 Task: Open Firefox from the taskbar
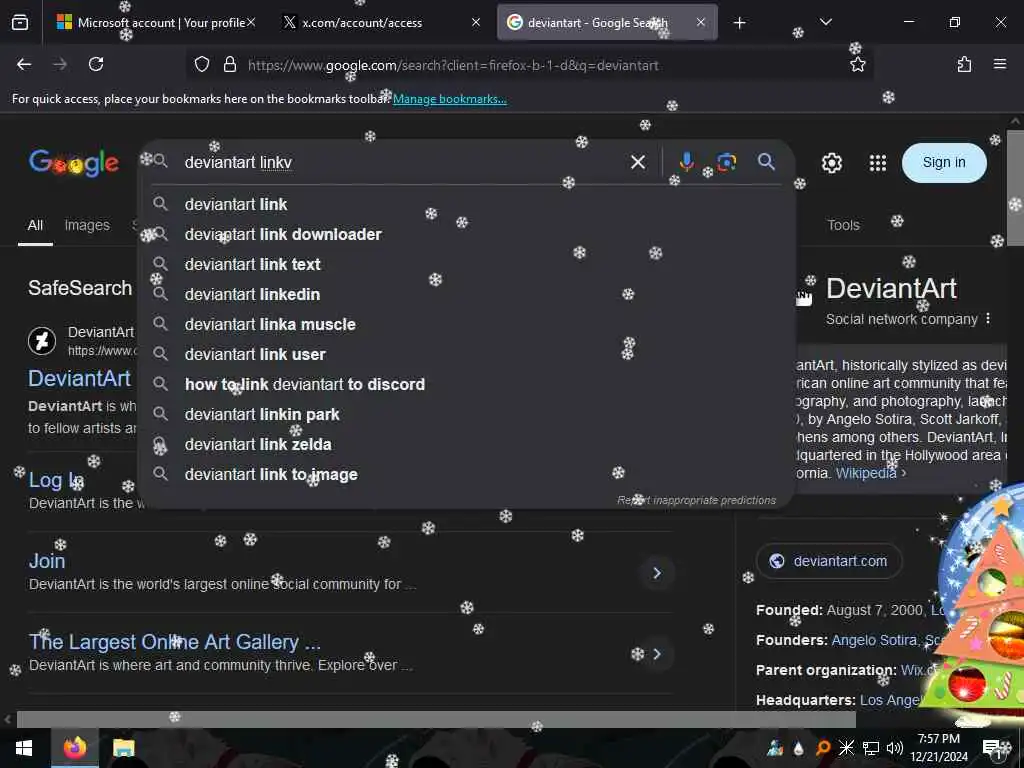(74, 748)
